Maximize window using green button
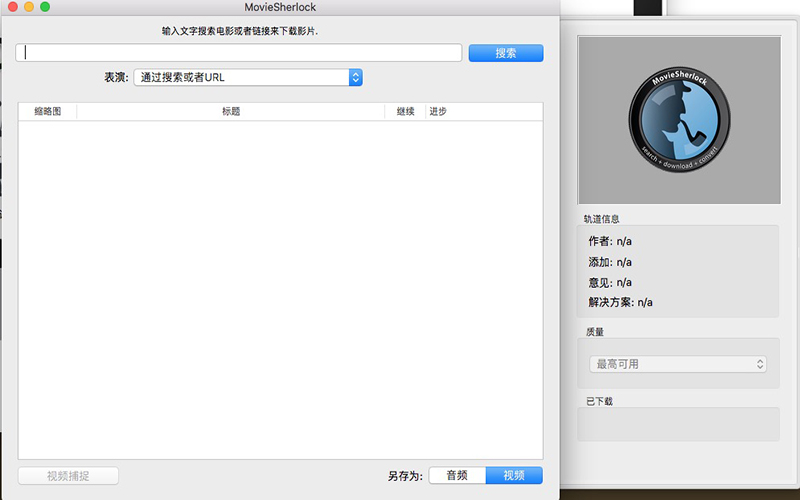Screen dimensions: 800x500 [45, 7]
